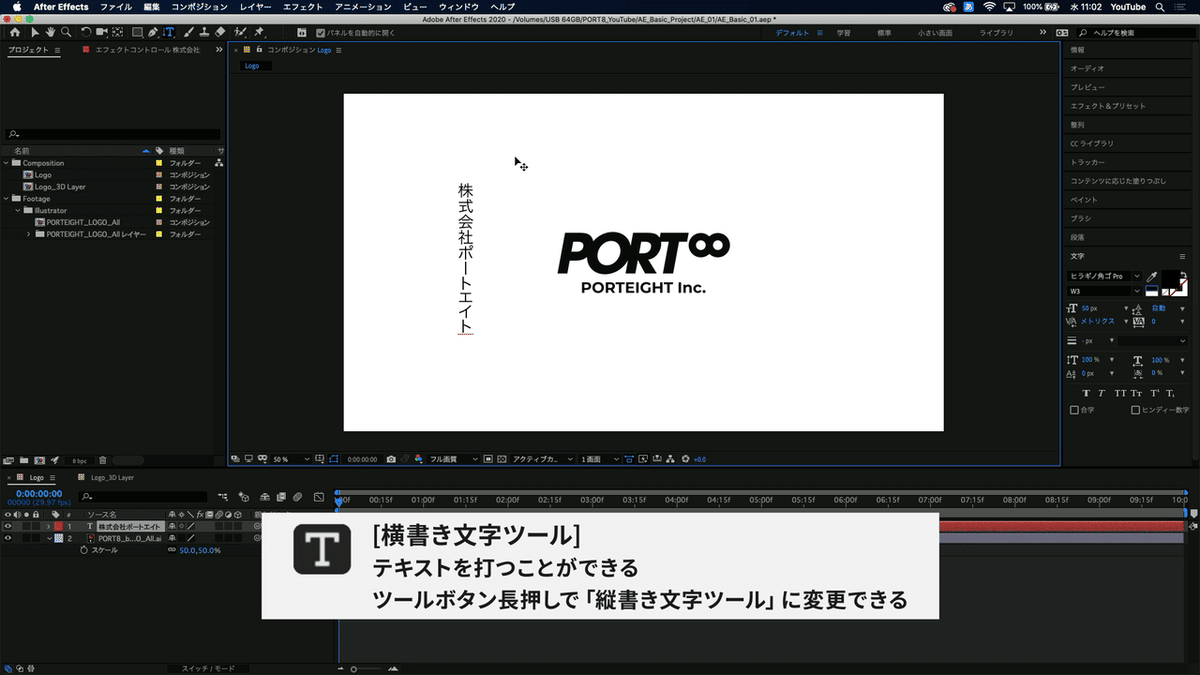Create a new folder in Project panel
The width and height of the screenshot is (1200, 675).
pos(24,460)
